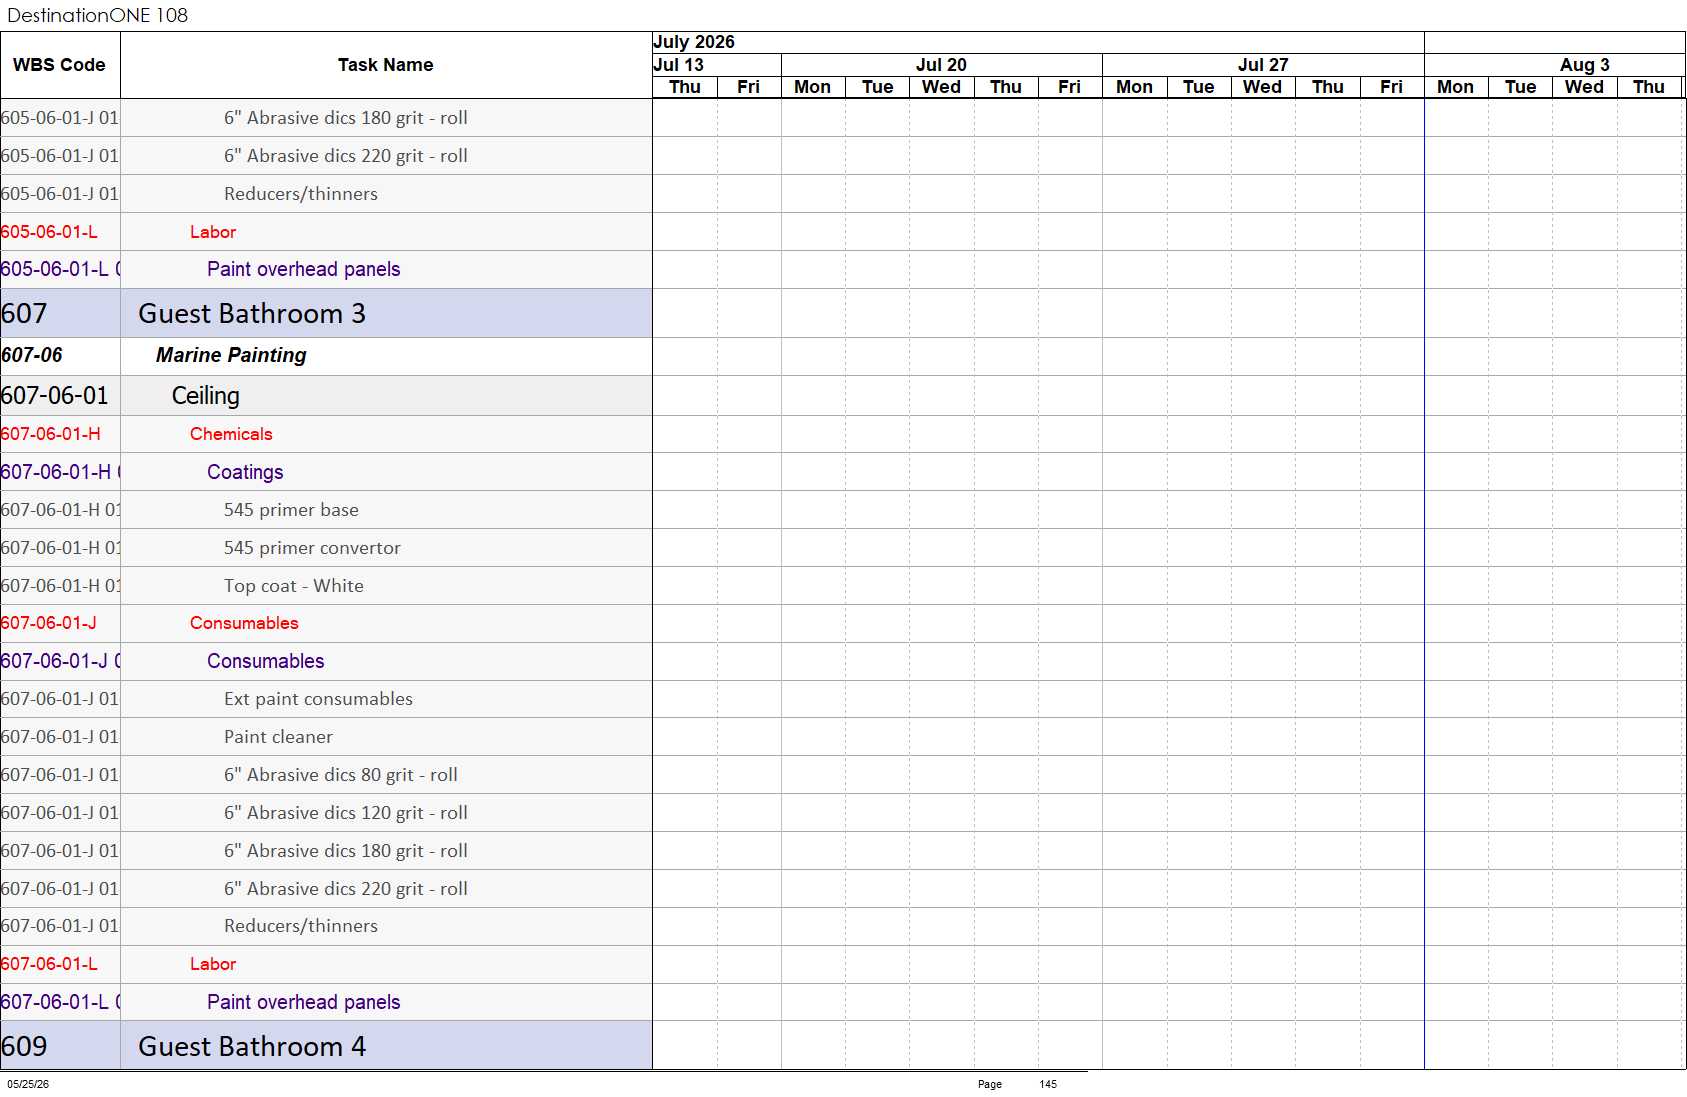Select the Marine Painting task name
1687x1097 pixels.
pos(231,355)
